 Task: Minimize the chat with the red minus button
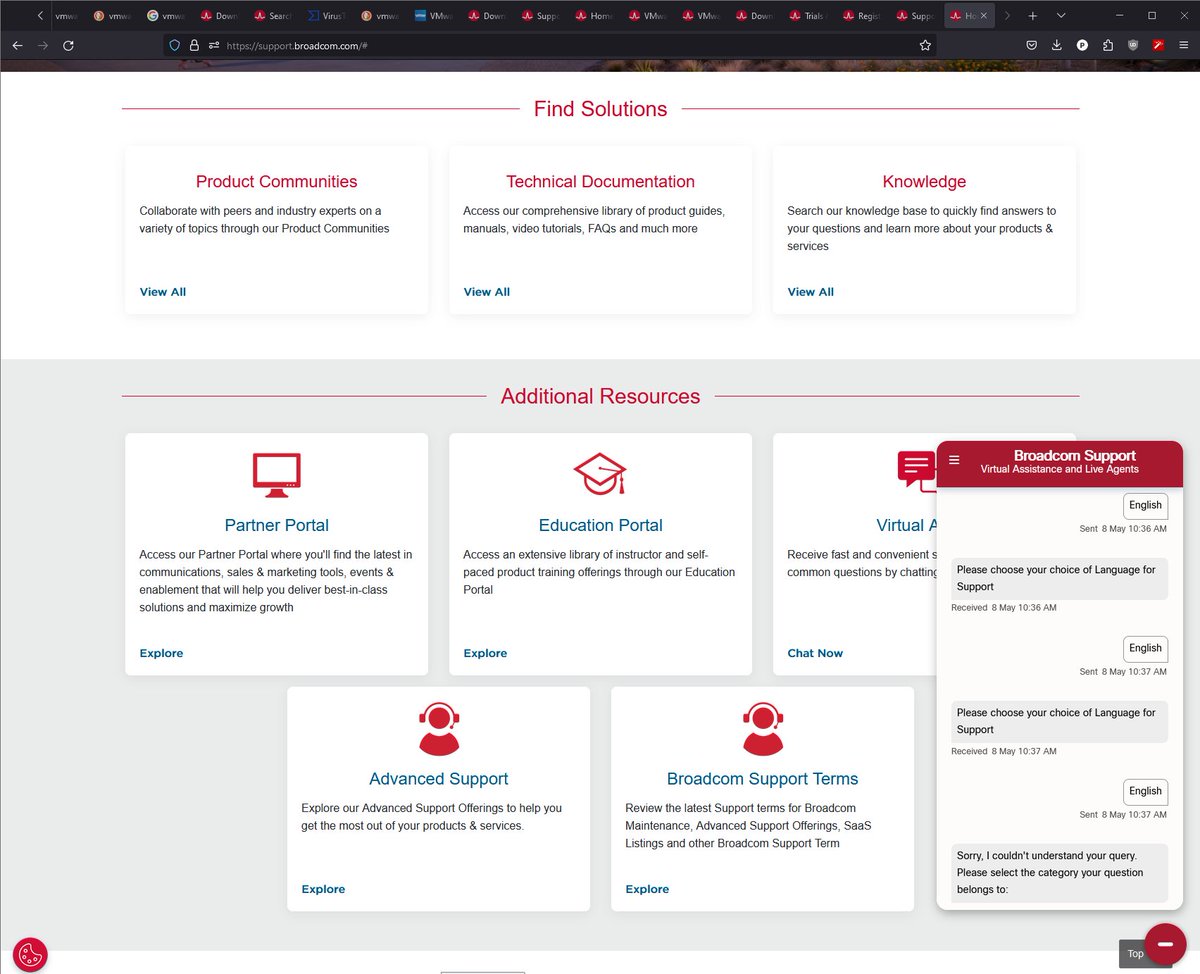point(1165,944)
